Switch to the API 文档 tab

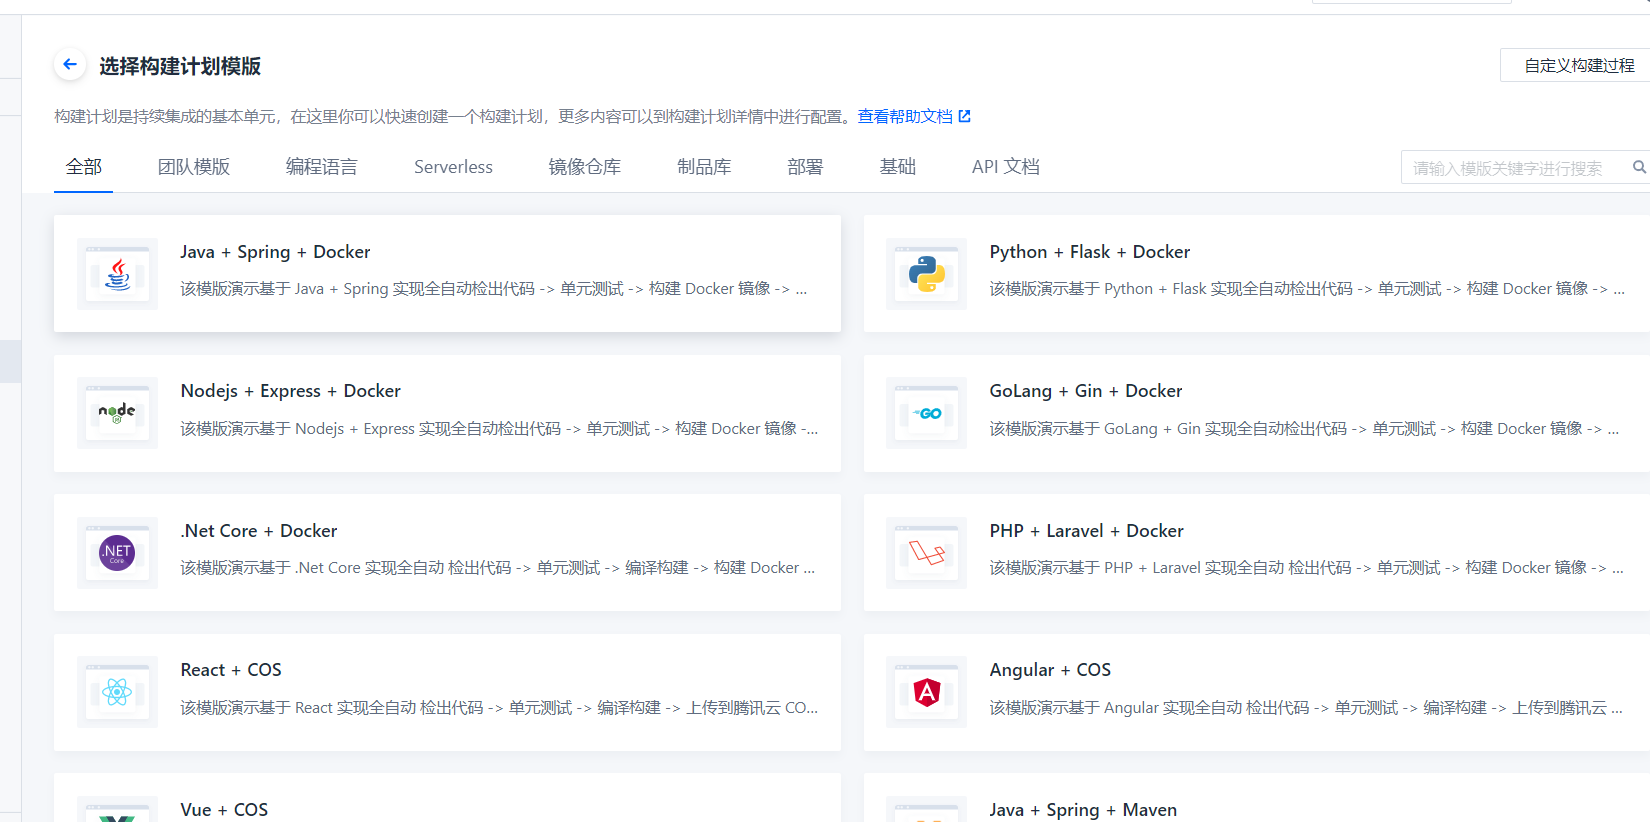pyautogui.click(x=1006, y=167)
